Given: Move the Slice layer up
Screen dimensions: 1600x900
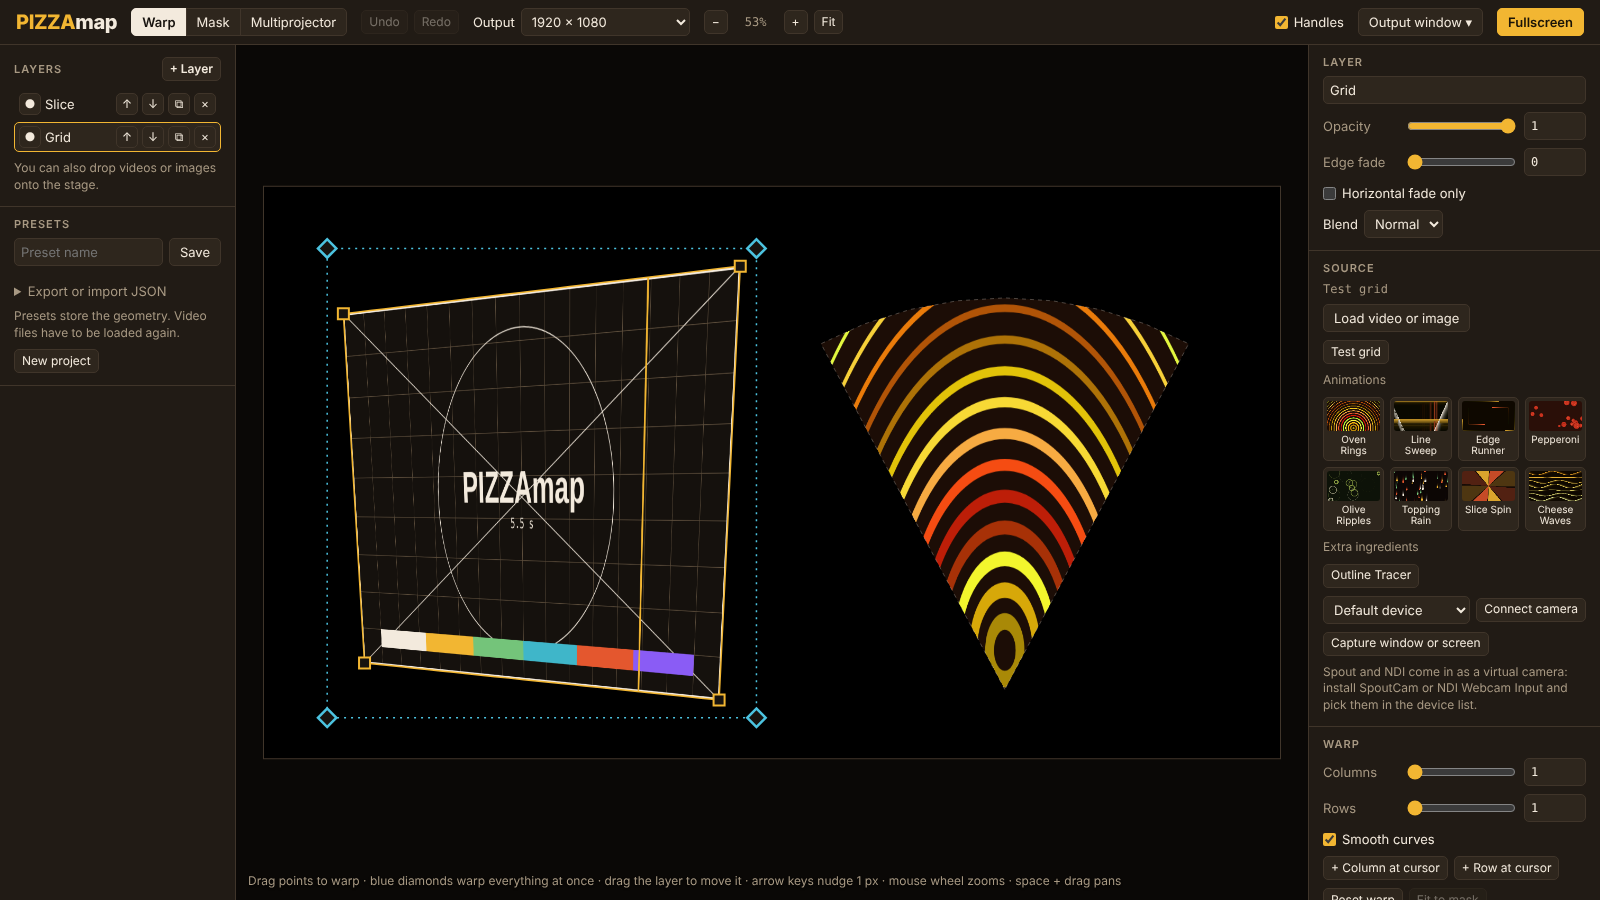Looking at the screenshot, I should pyautogui.click(x=127, y=104).
